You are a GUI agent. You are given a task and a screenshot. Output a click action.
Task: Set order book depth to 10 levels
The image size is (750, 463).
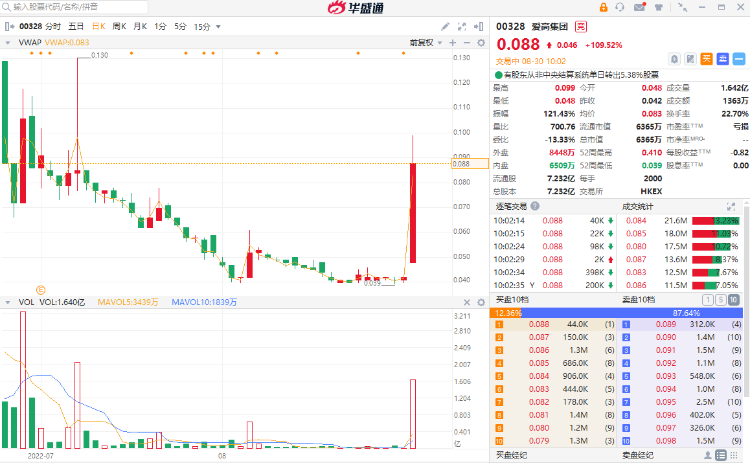[x=733, y=300]
